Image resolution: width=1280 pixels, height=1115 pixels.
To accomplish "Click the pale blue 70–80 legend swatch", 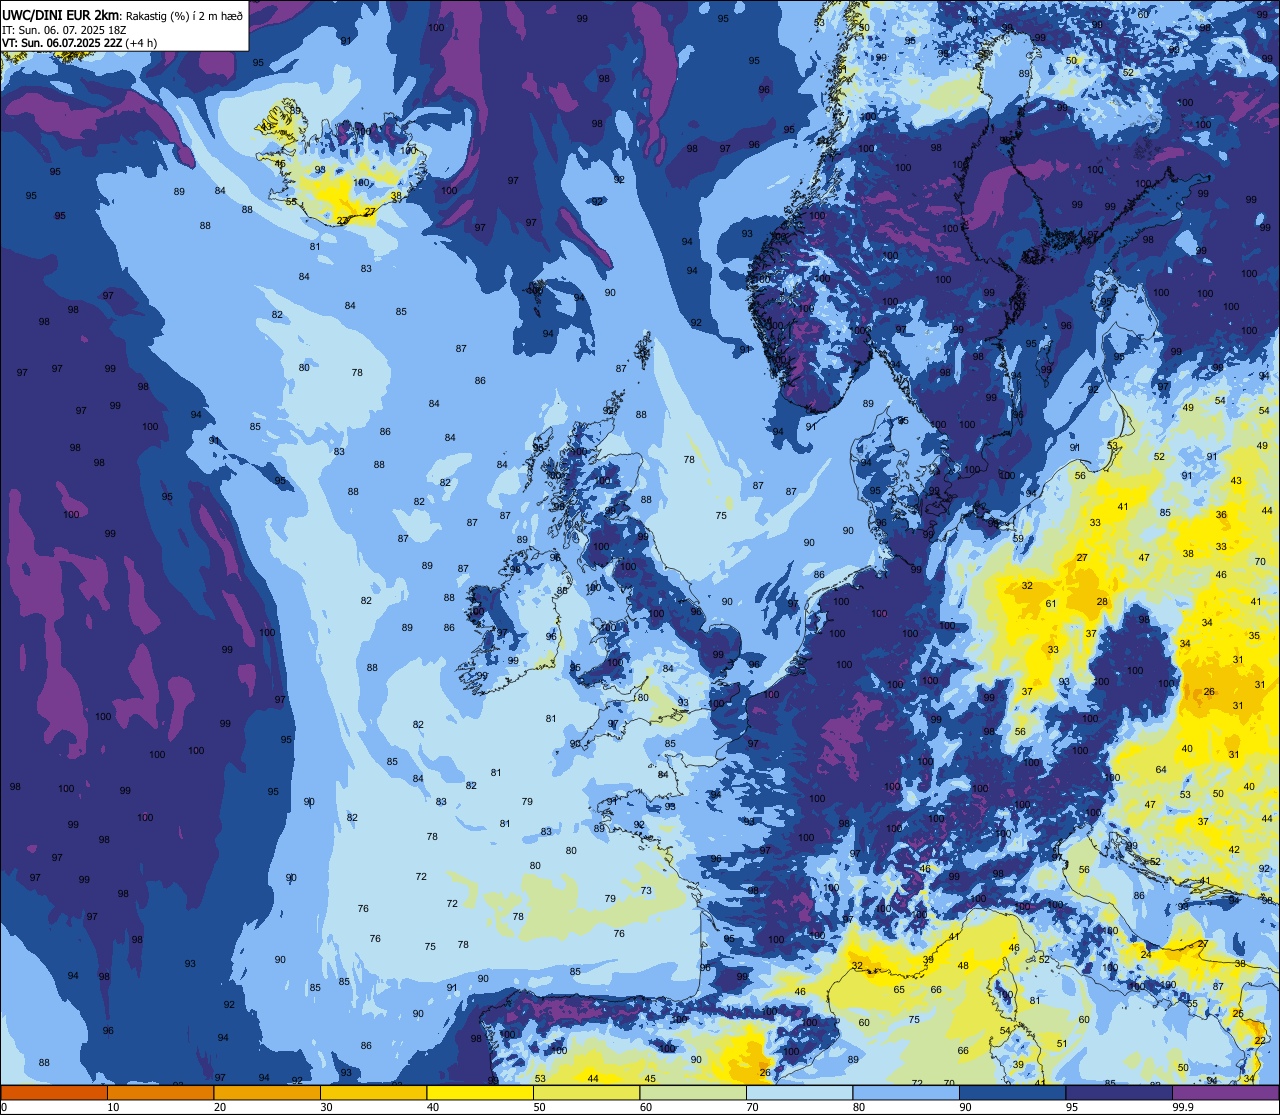I will coord(799,1093).
